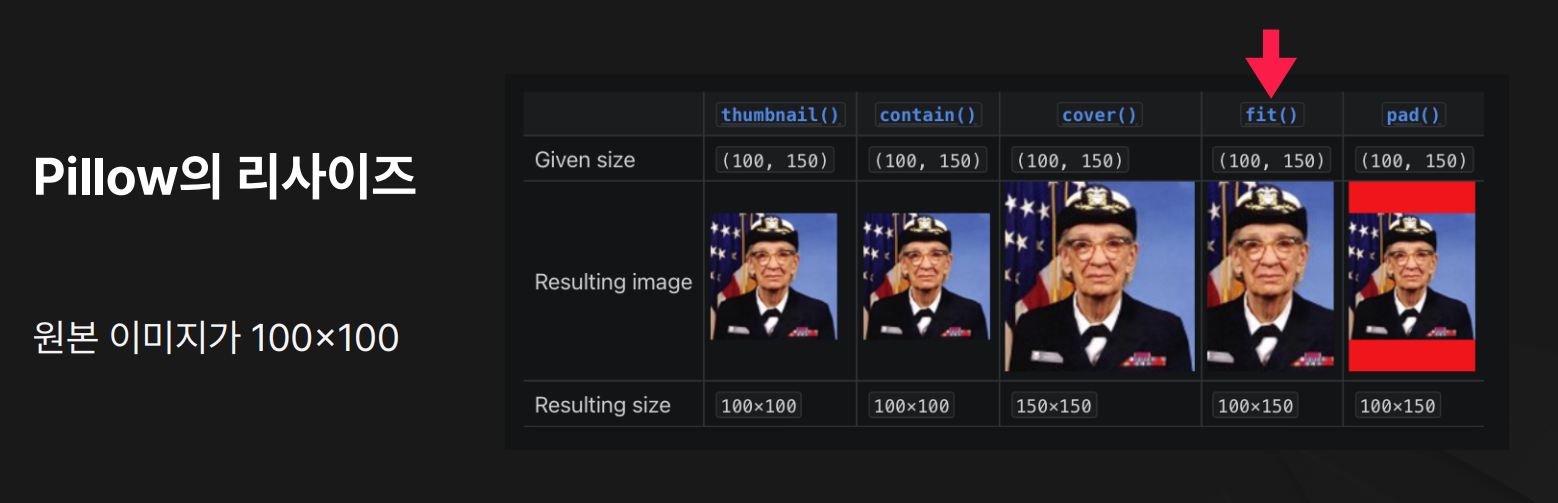
Task: Click the top red padding bar in pad() image
Action: coord(1412,197)
